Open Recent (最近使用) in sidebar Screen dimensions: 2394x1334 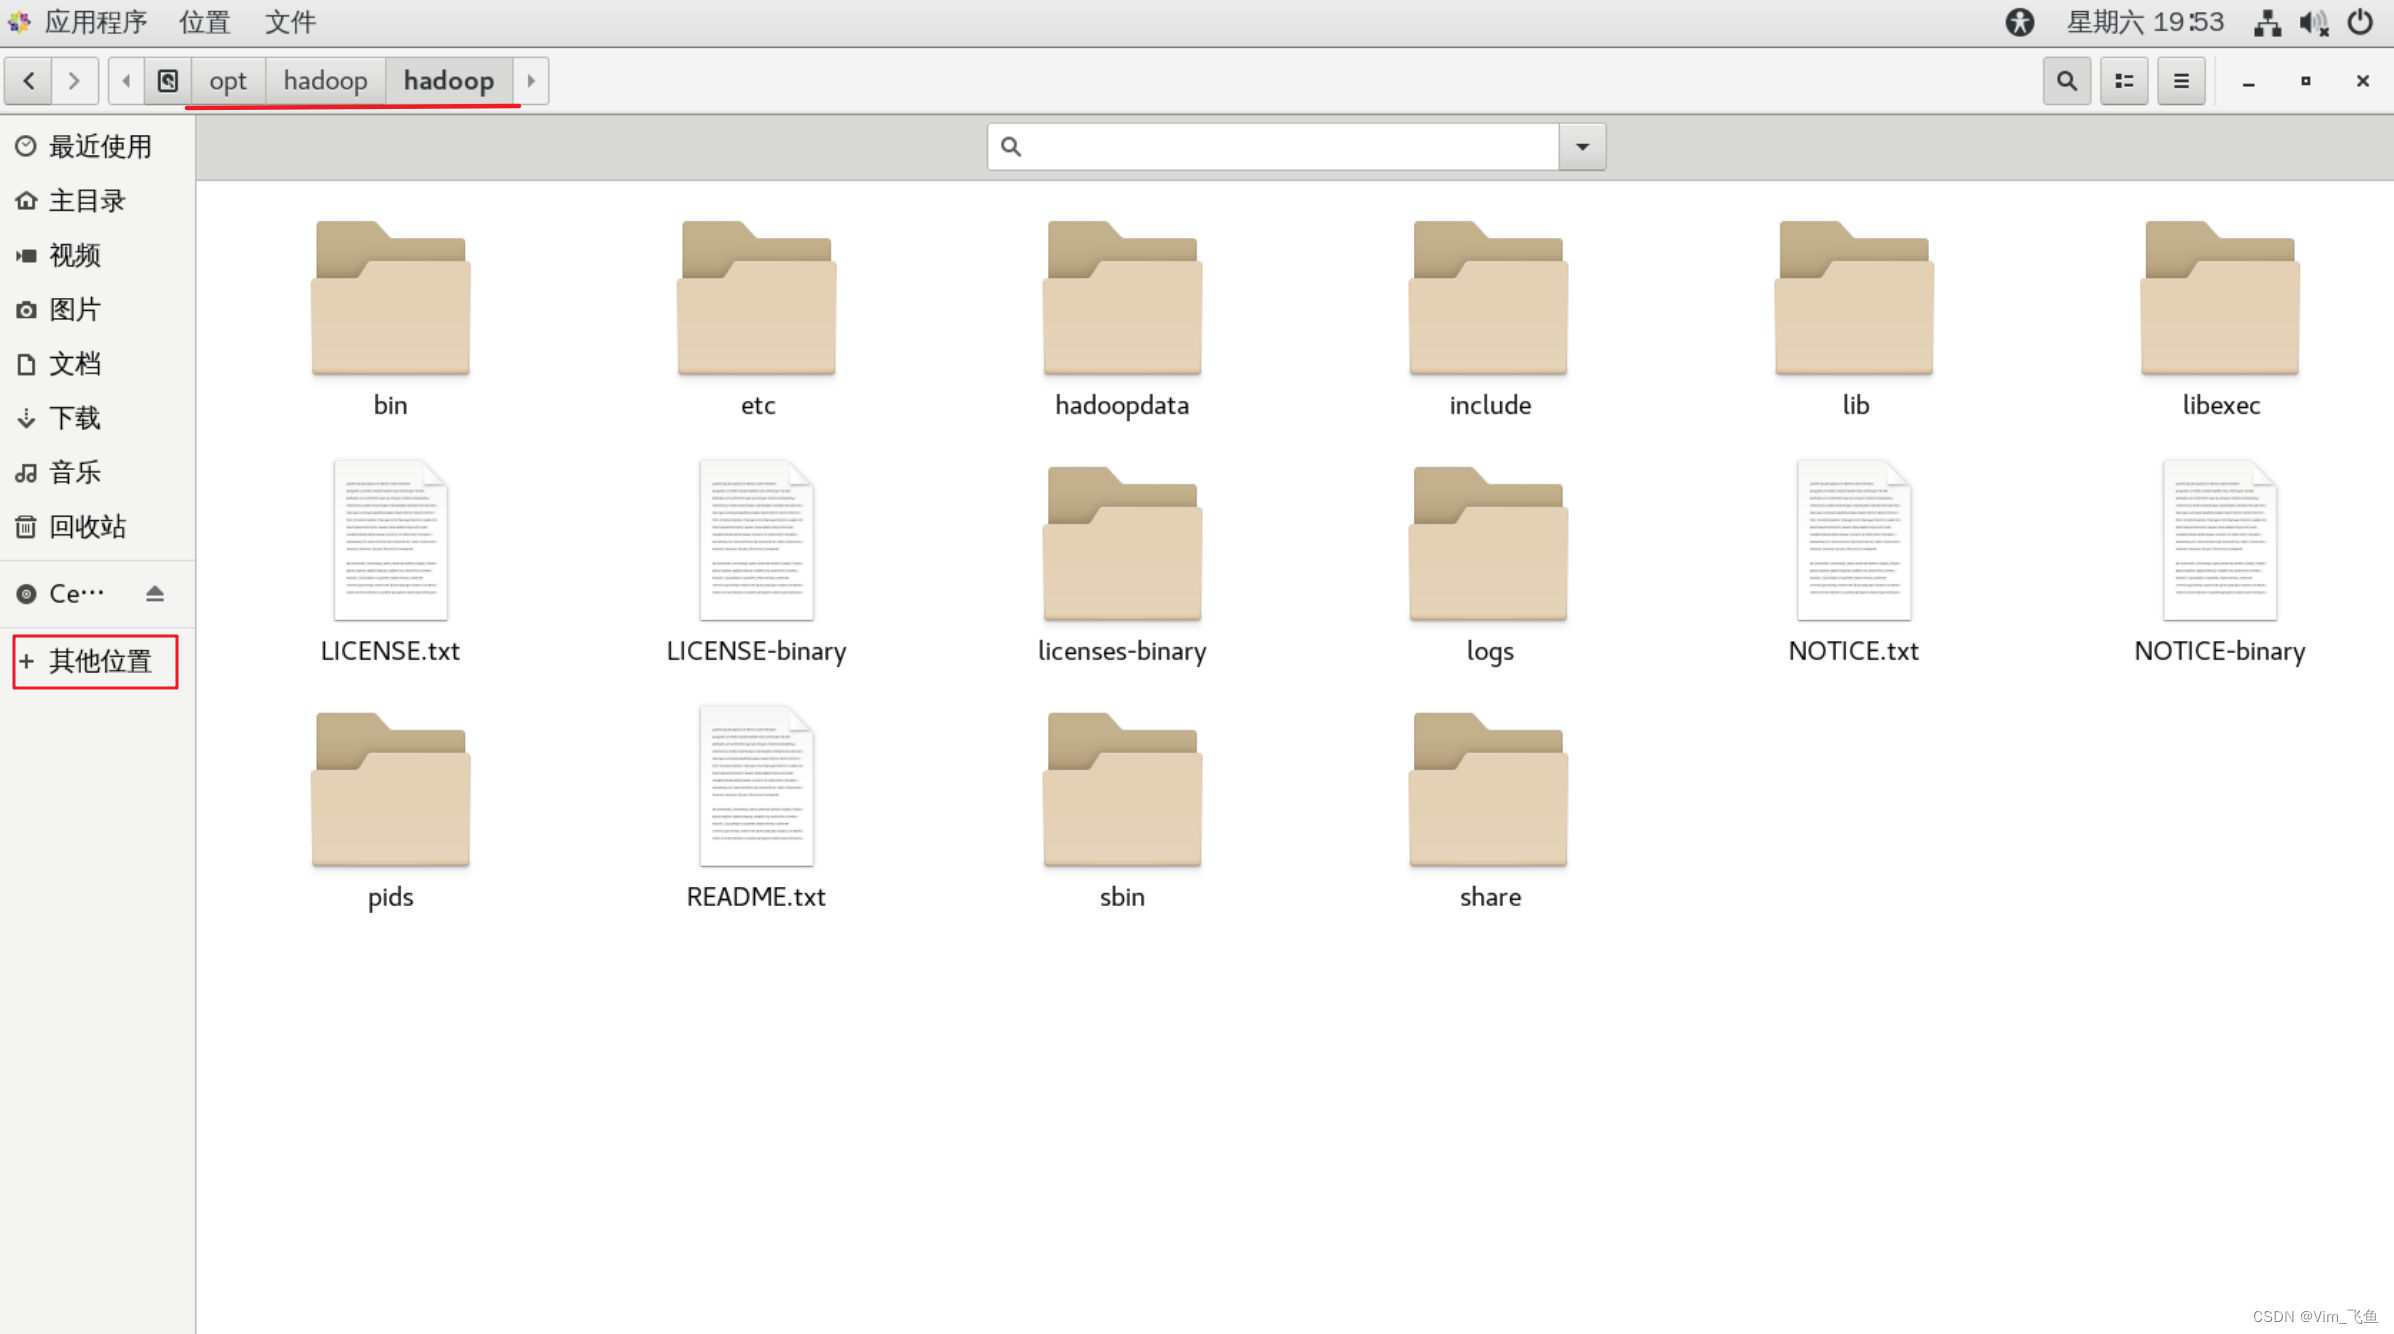(x=97, y=147)
